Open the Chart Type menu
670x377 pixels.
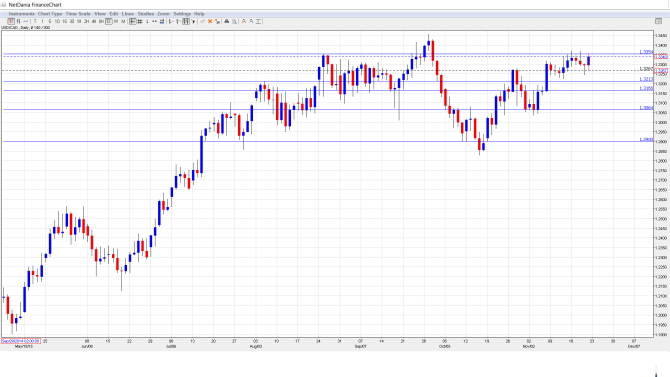[x=50, y=14]
